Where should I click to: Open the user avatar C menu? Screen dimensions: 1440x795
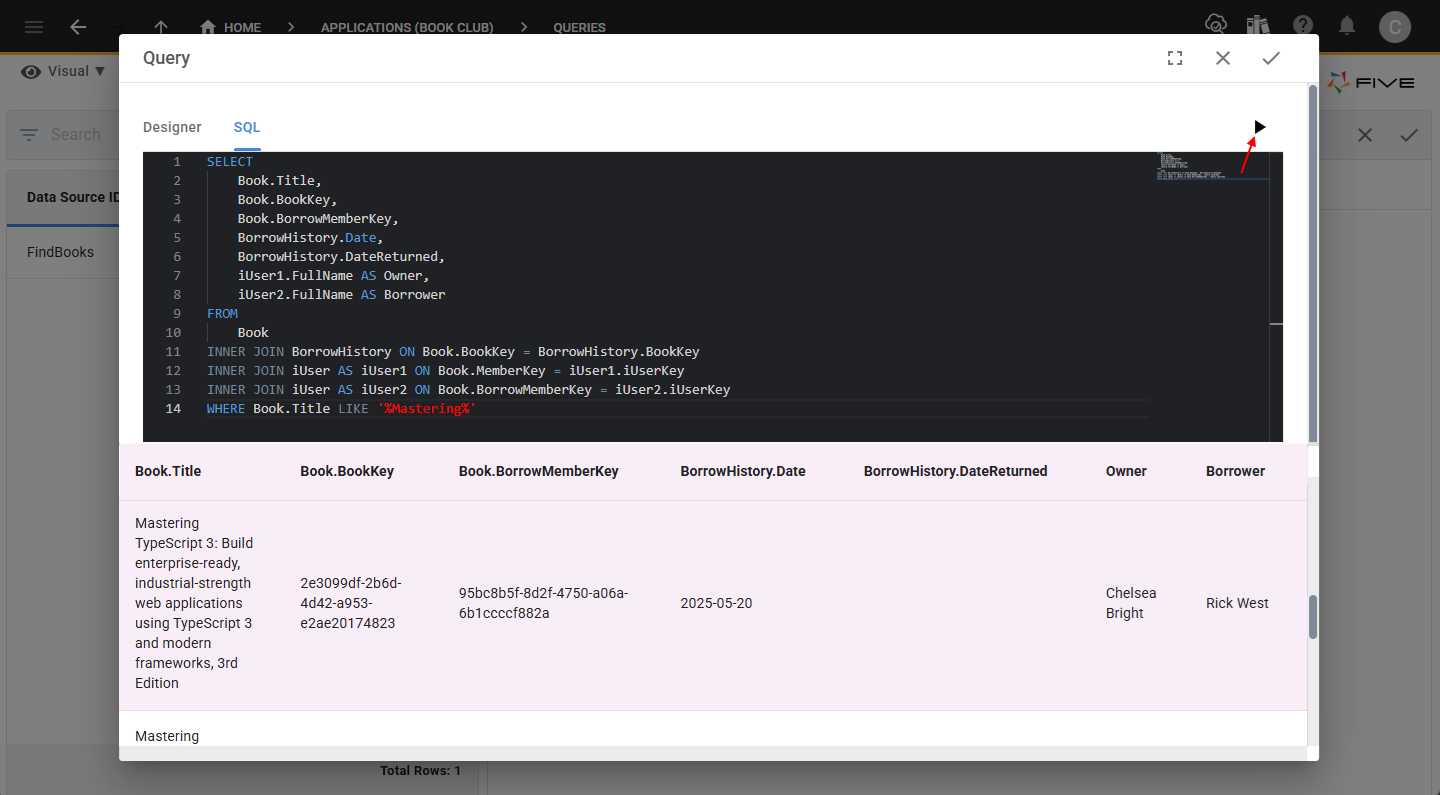pyautogui.click(x=1395, y=26)
